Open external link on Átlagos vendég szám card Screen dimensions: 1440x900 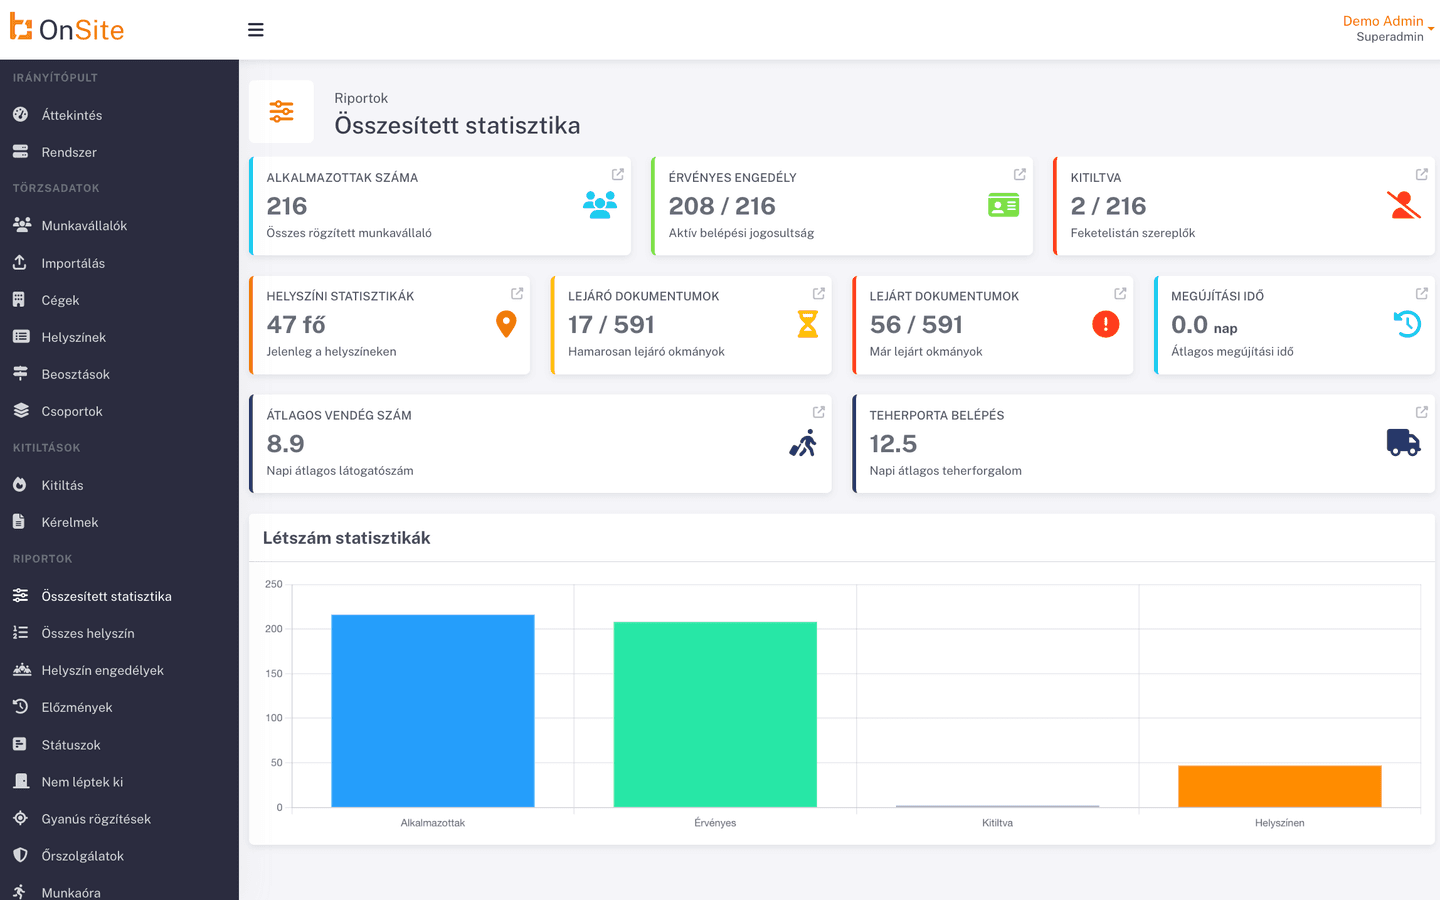click(x=819, y=412)
